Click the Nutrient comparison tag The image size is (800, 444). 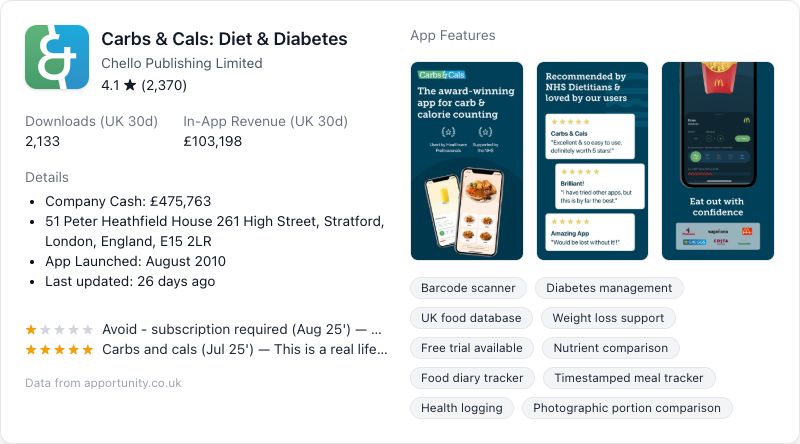[610, 348]
